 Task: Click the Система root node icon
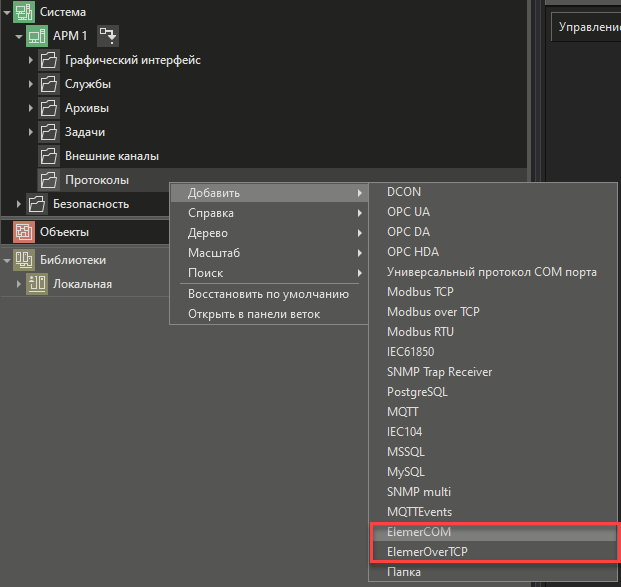pos(23,12)
